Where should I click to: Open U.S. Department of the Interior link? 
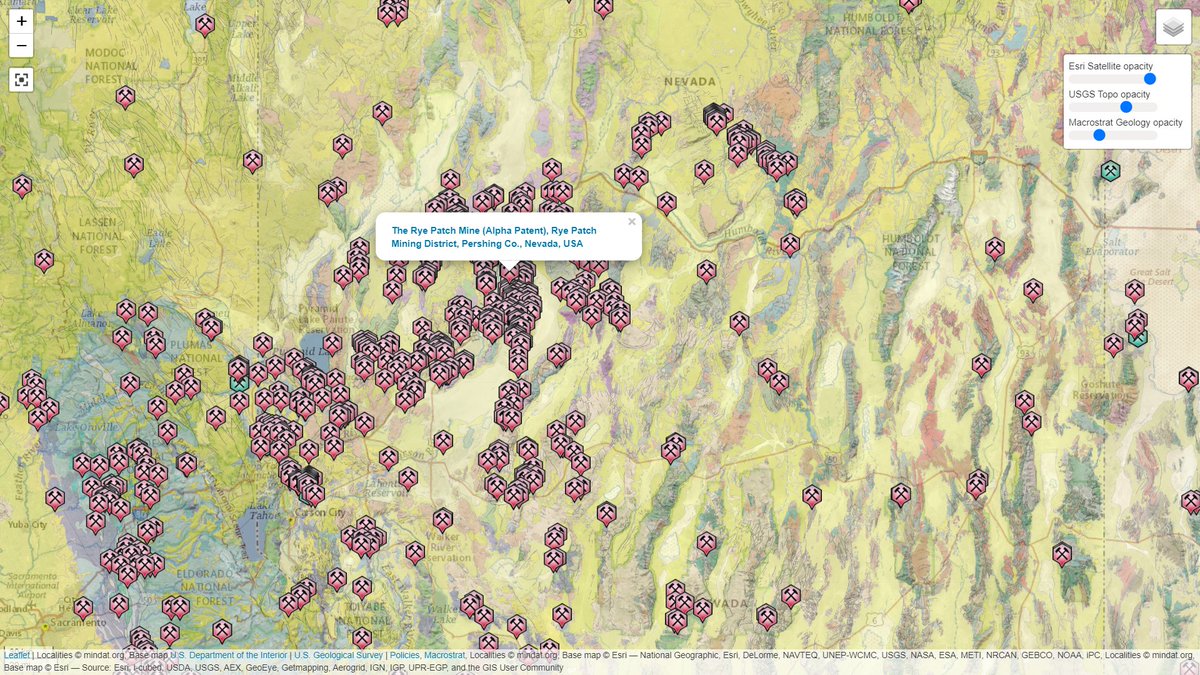tap(228, 655)
